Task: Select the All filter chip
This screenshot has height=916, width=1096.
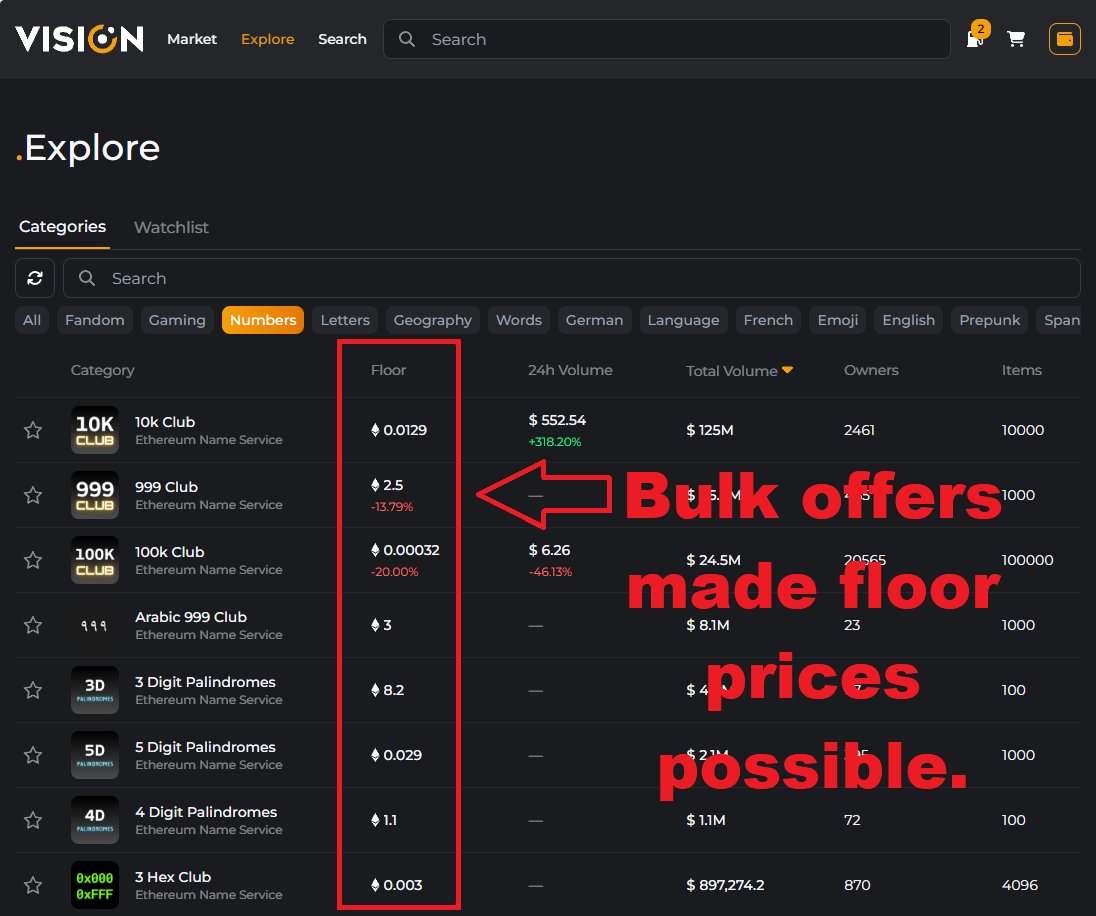Action: 32,320
